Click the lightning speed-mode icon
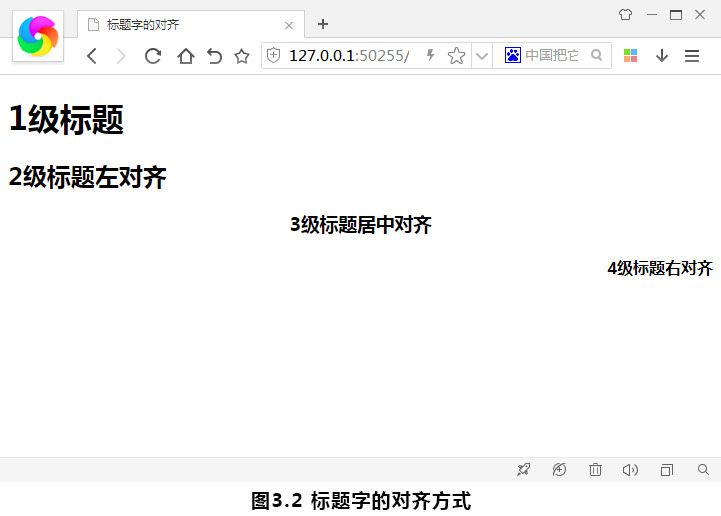 (x=430, y=55)
